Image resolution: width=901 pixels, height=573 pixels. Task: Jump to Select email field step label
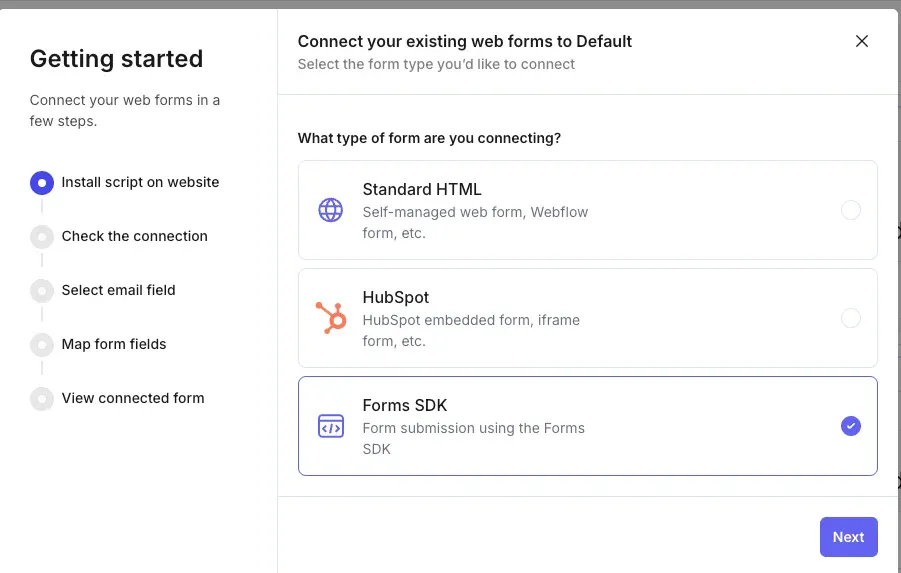point(118,290)
